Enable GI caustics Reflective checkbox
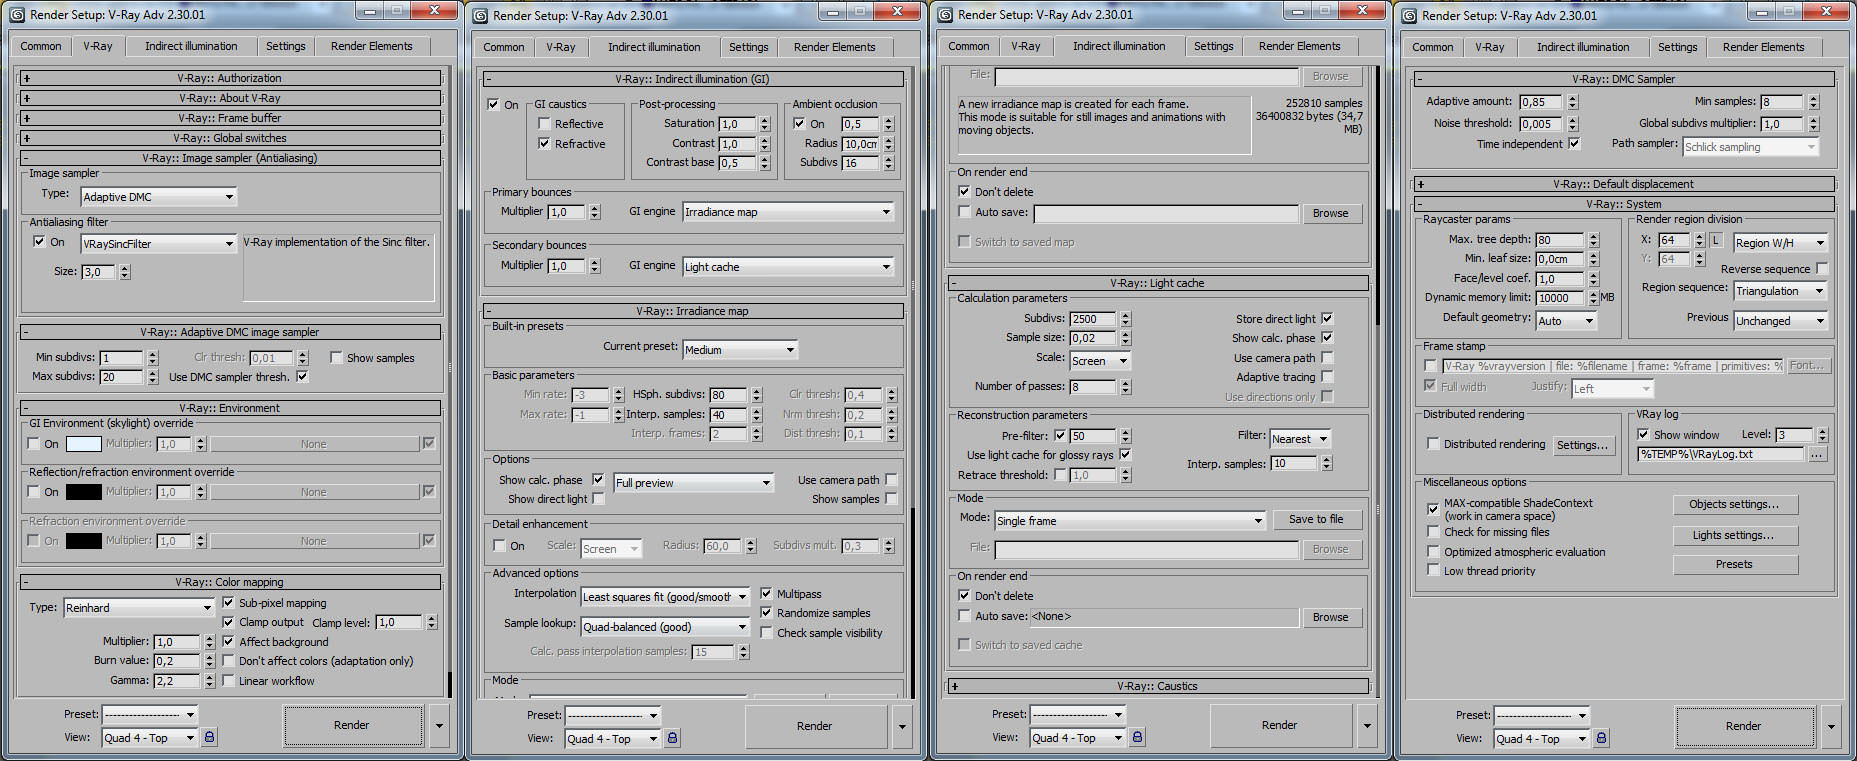Image resolution: width=1857 pixels, height=761 pixels. coord(544,124)
